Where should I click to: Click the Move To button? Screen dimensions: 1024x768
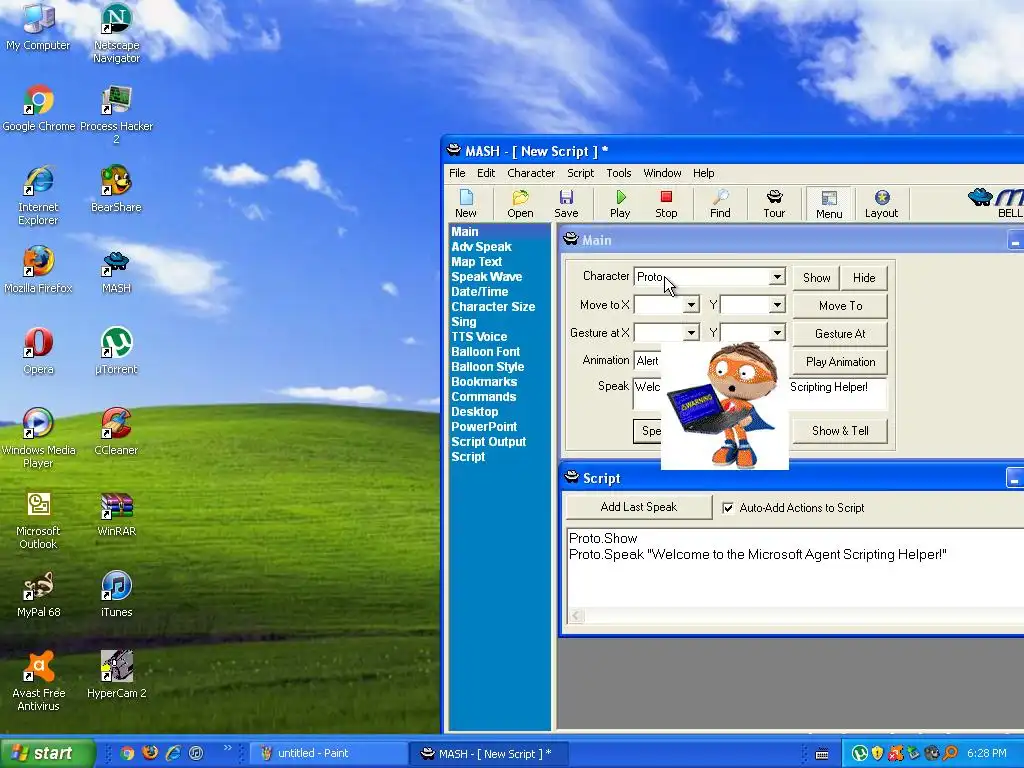(840, 306)
